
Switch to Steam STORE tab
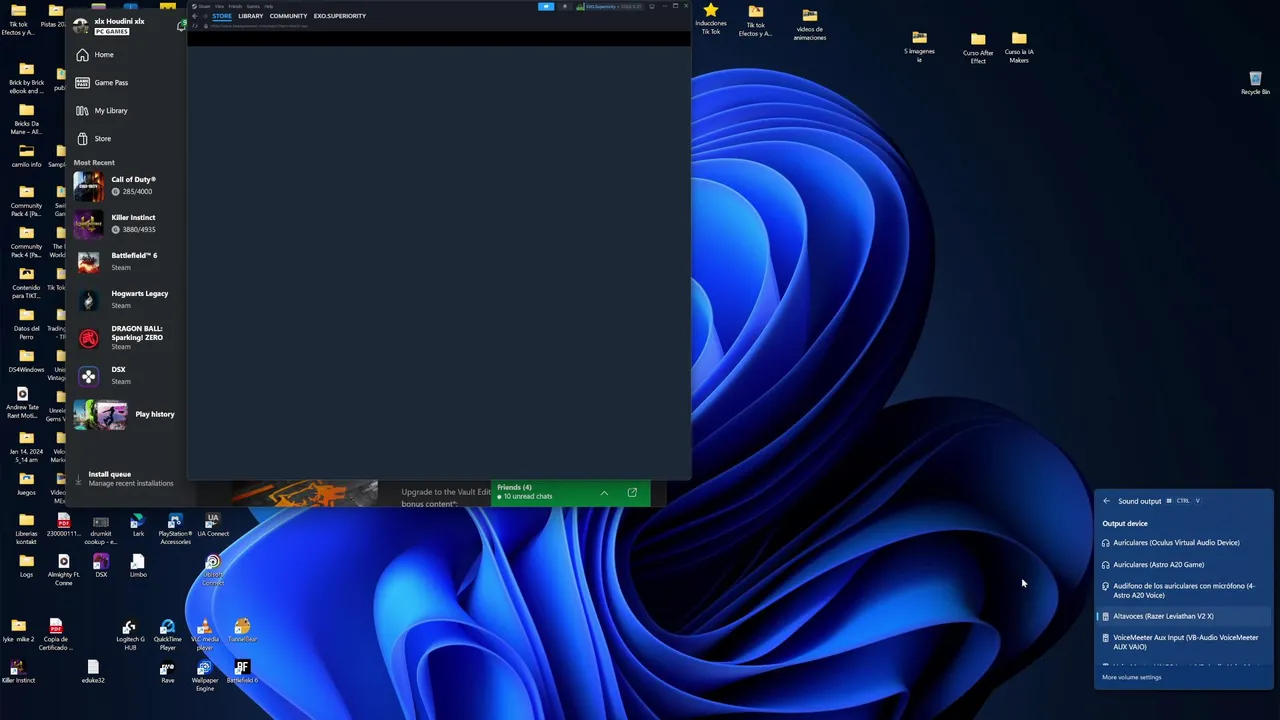(222, 16)
